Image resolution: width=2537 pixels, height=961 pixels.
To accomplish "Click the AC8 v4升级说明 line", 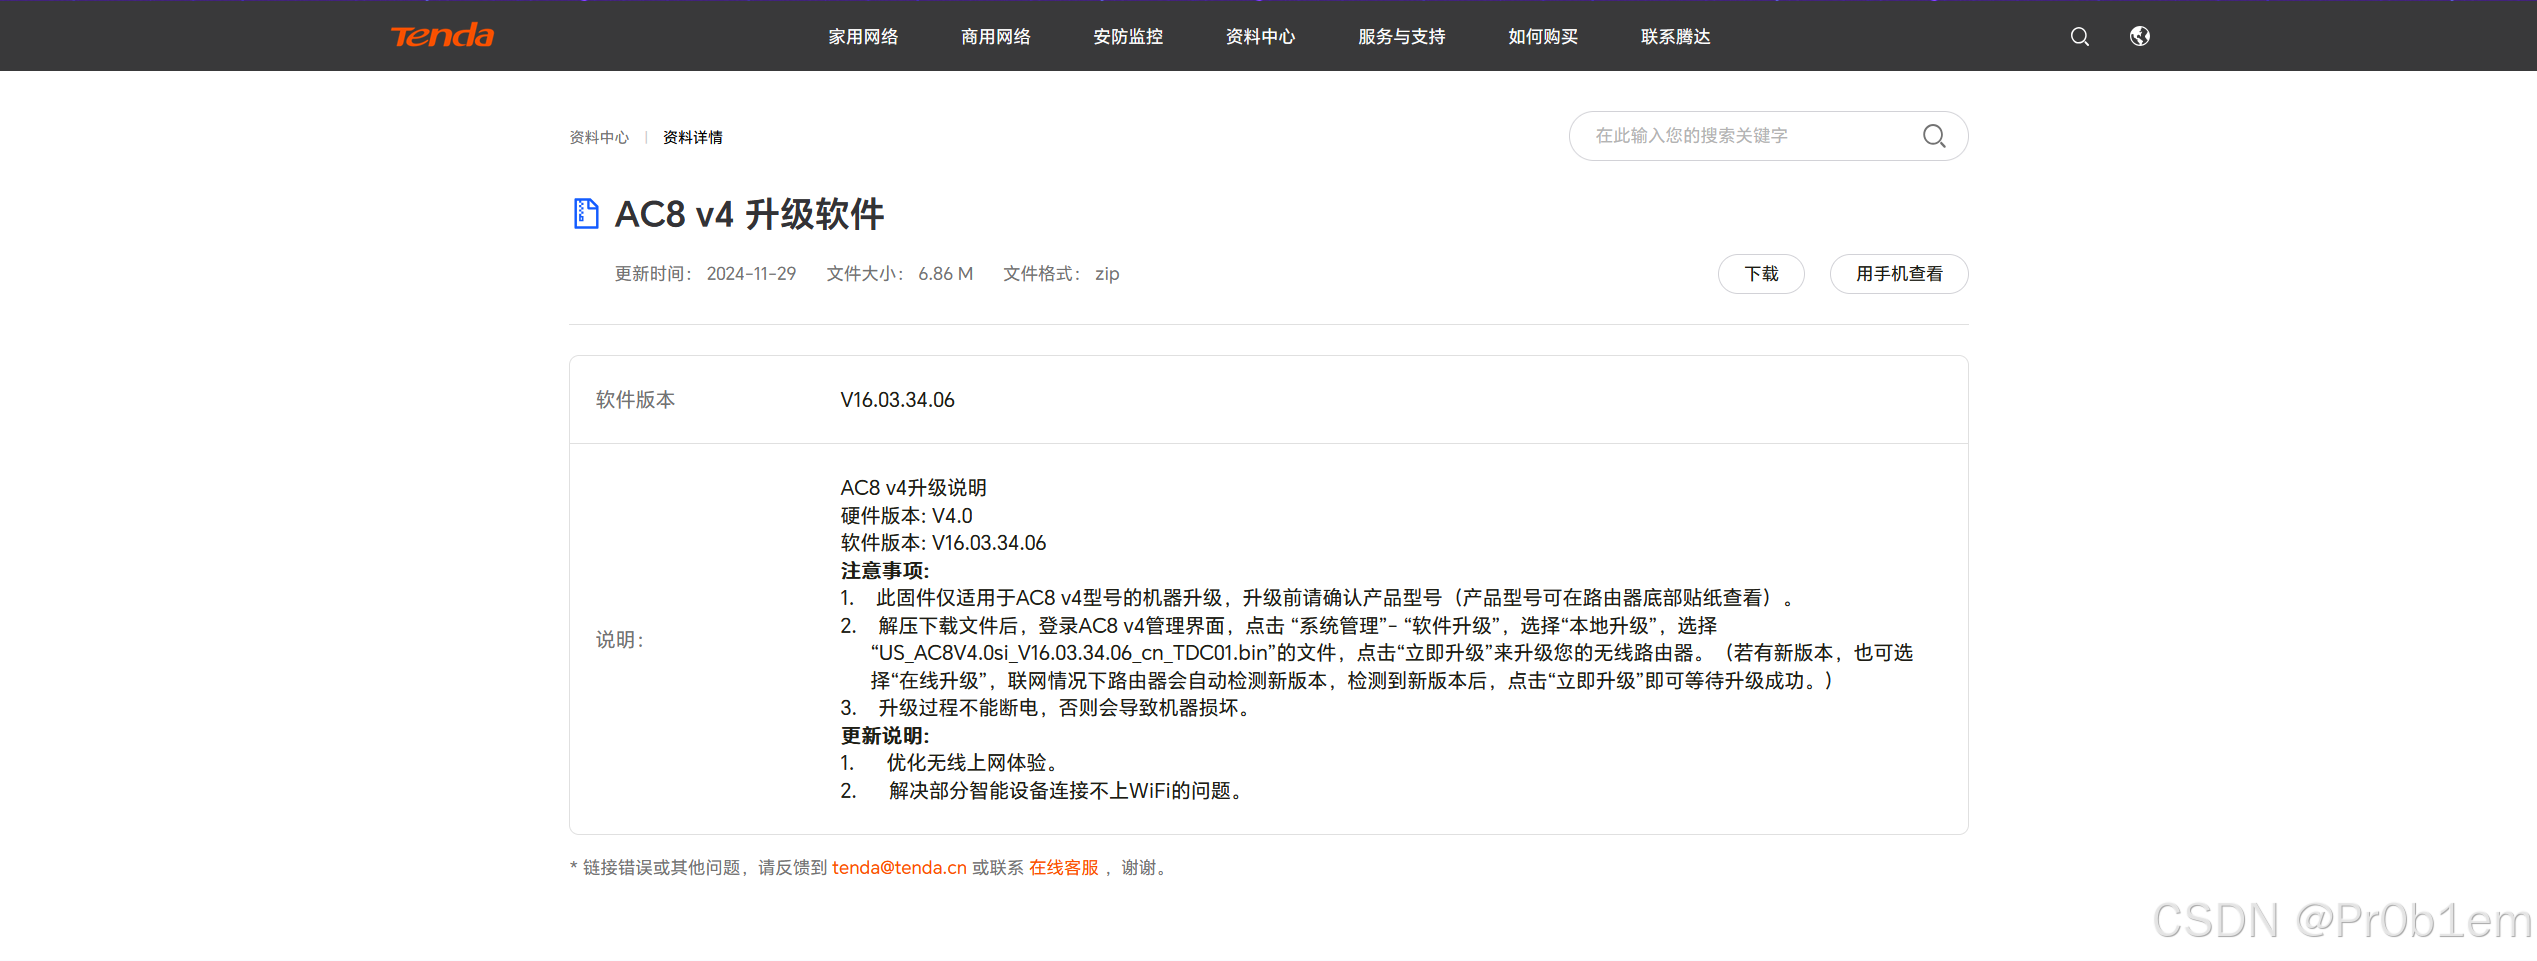I will [x=913, y=488].
